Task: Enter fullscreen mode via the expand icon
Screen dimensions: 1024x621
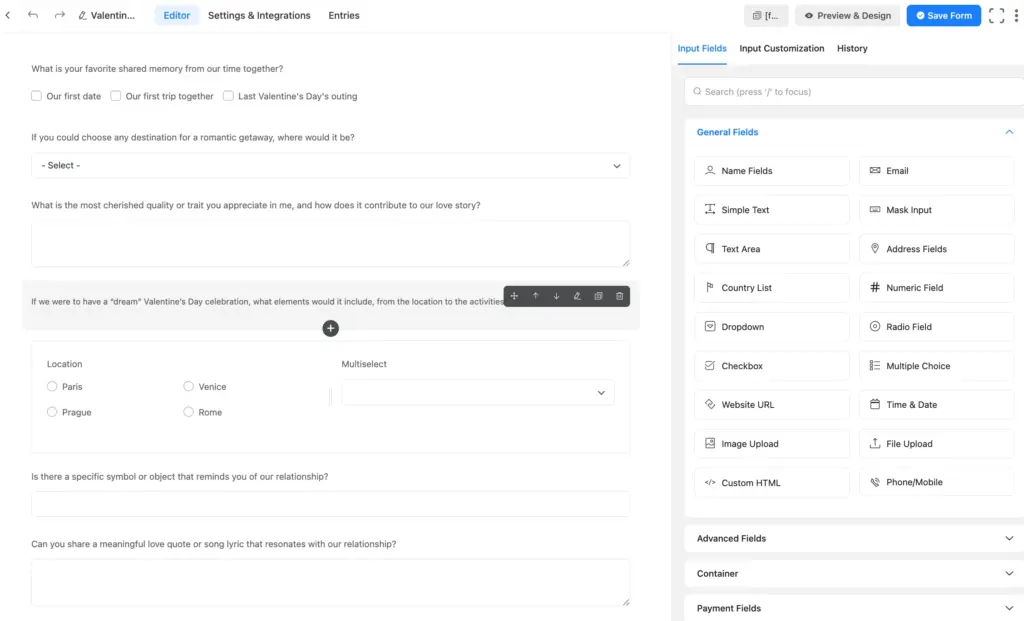Action: [996, 15]
